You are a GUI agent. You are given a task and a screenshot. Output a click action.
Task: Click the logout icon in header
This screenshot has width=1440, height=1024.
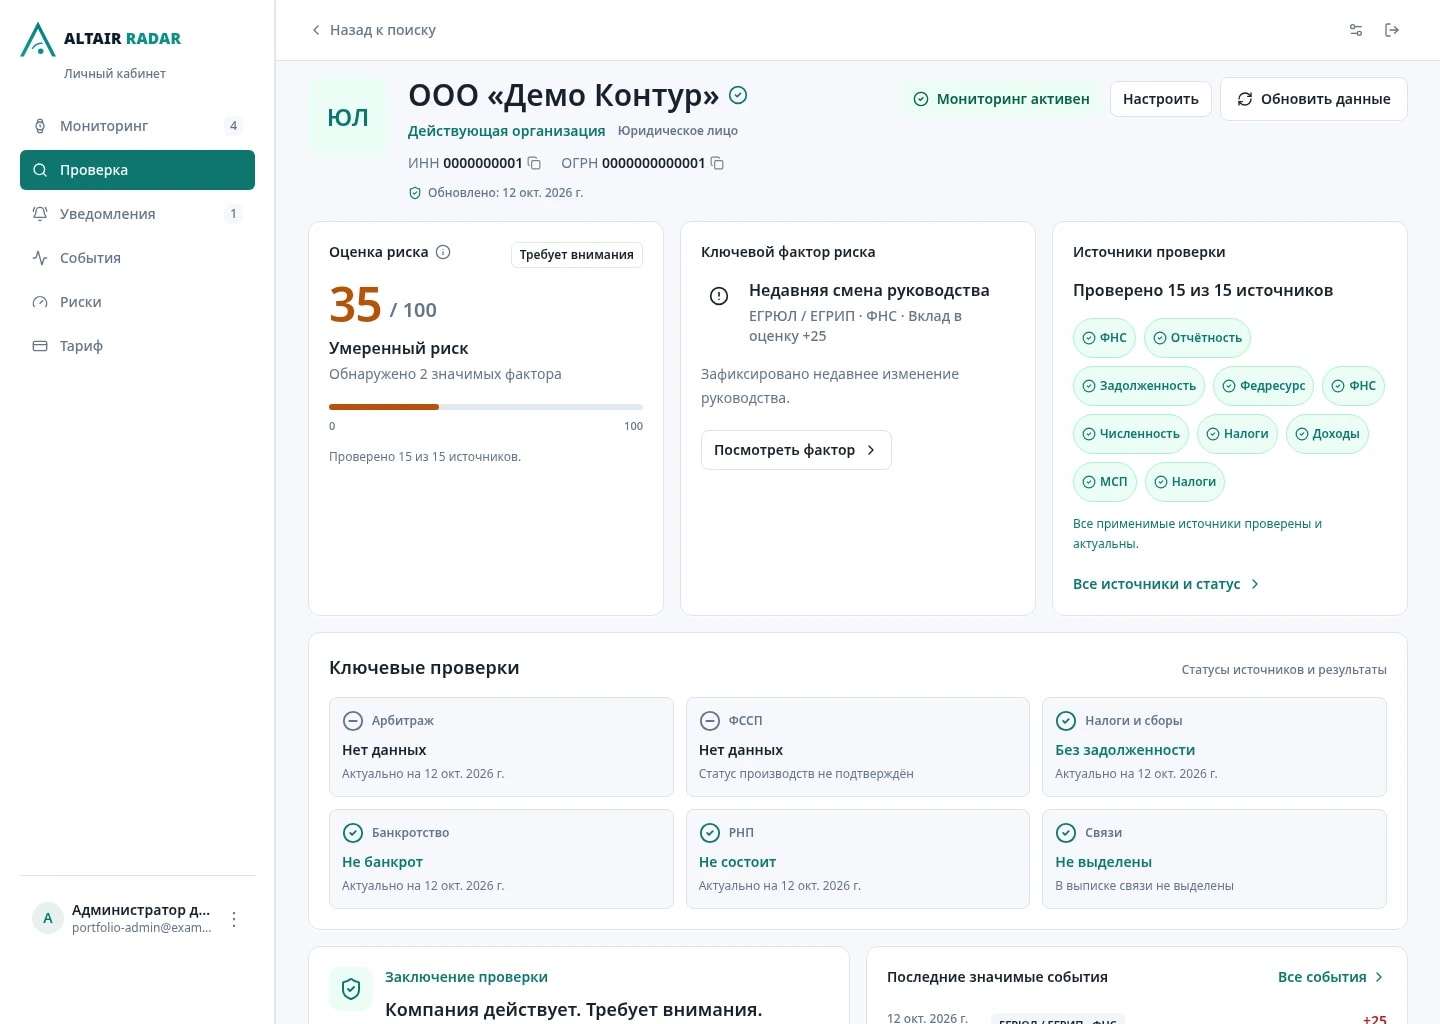click(x=1392, y=30)
